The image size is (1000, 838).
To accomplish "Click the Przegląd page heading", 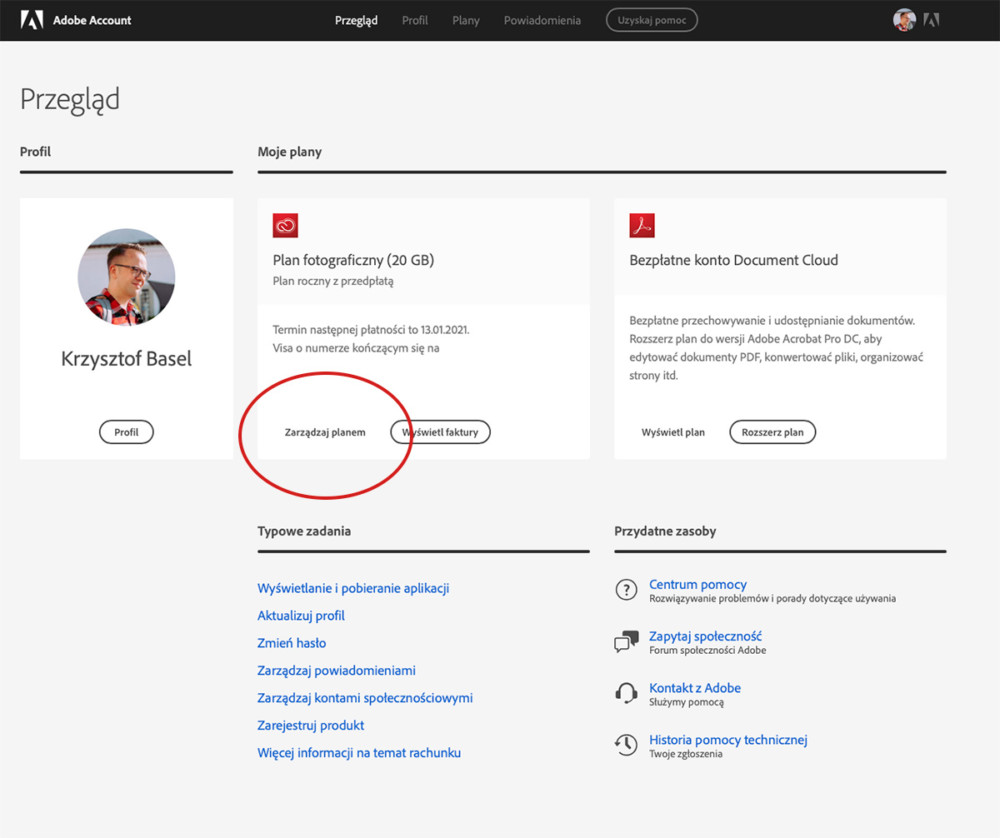I will pyautogui.click(x=70, y=100).
